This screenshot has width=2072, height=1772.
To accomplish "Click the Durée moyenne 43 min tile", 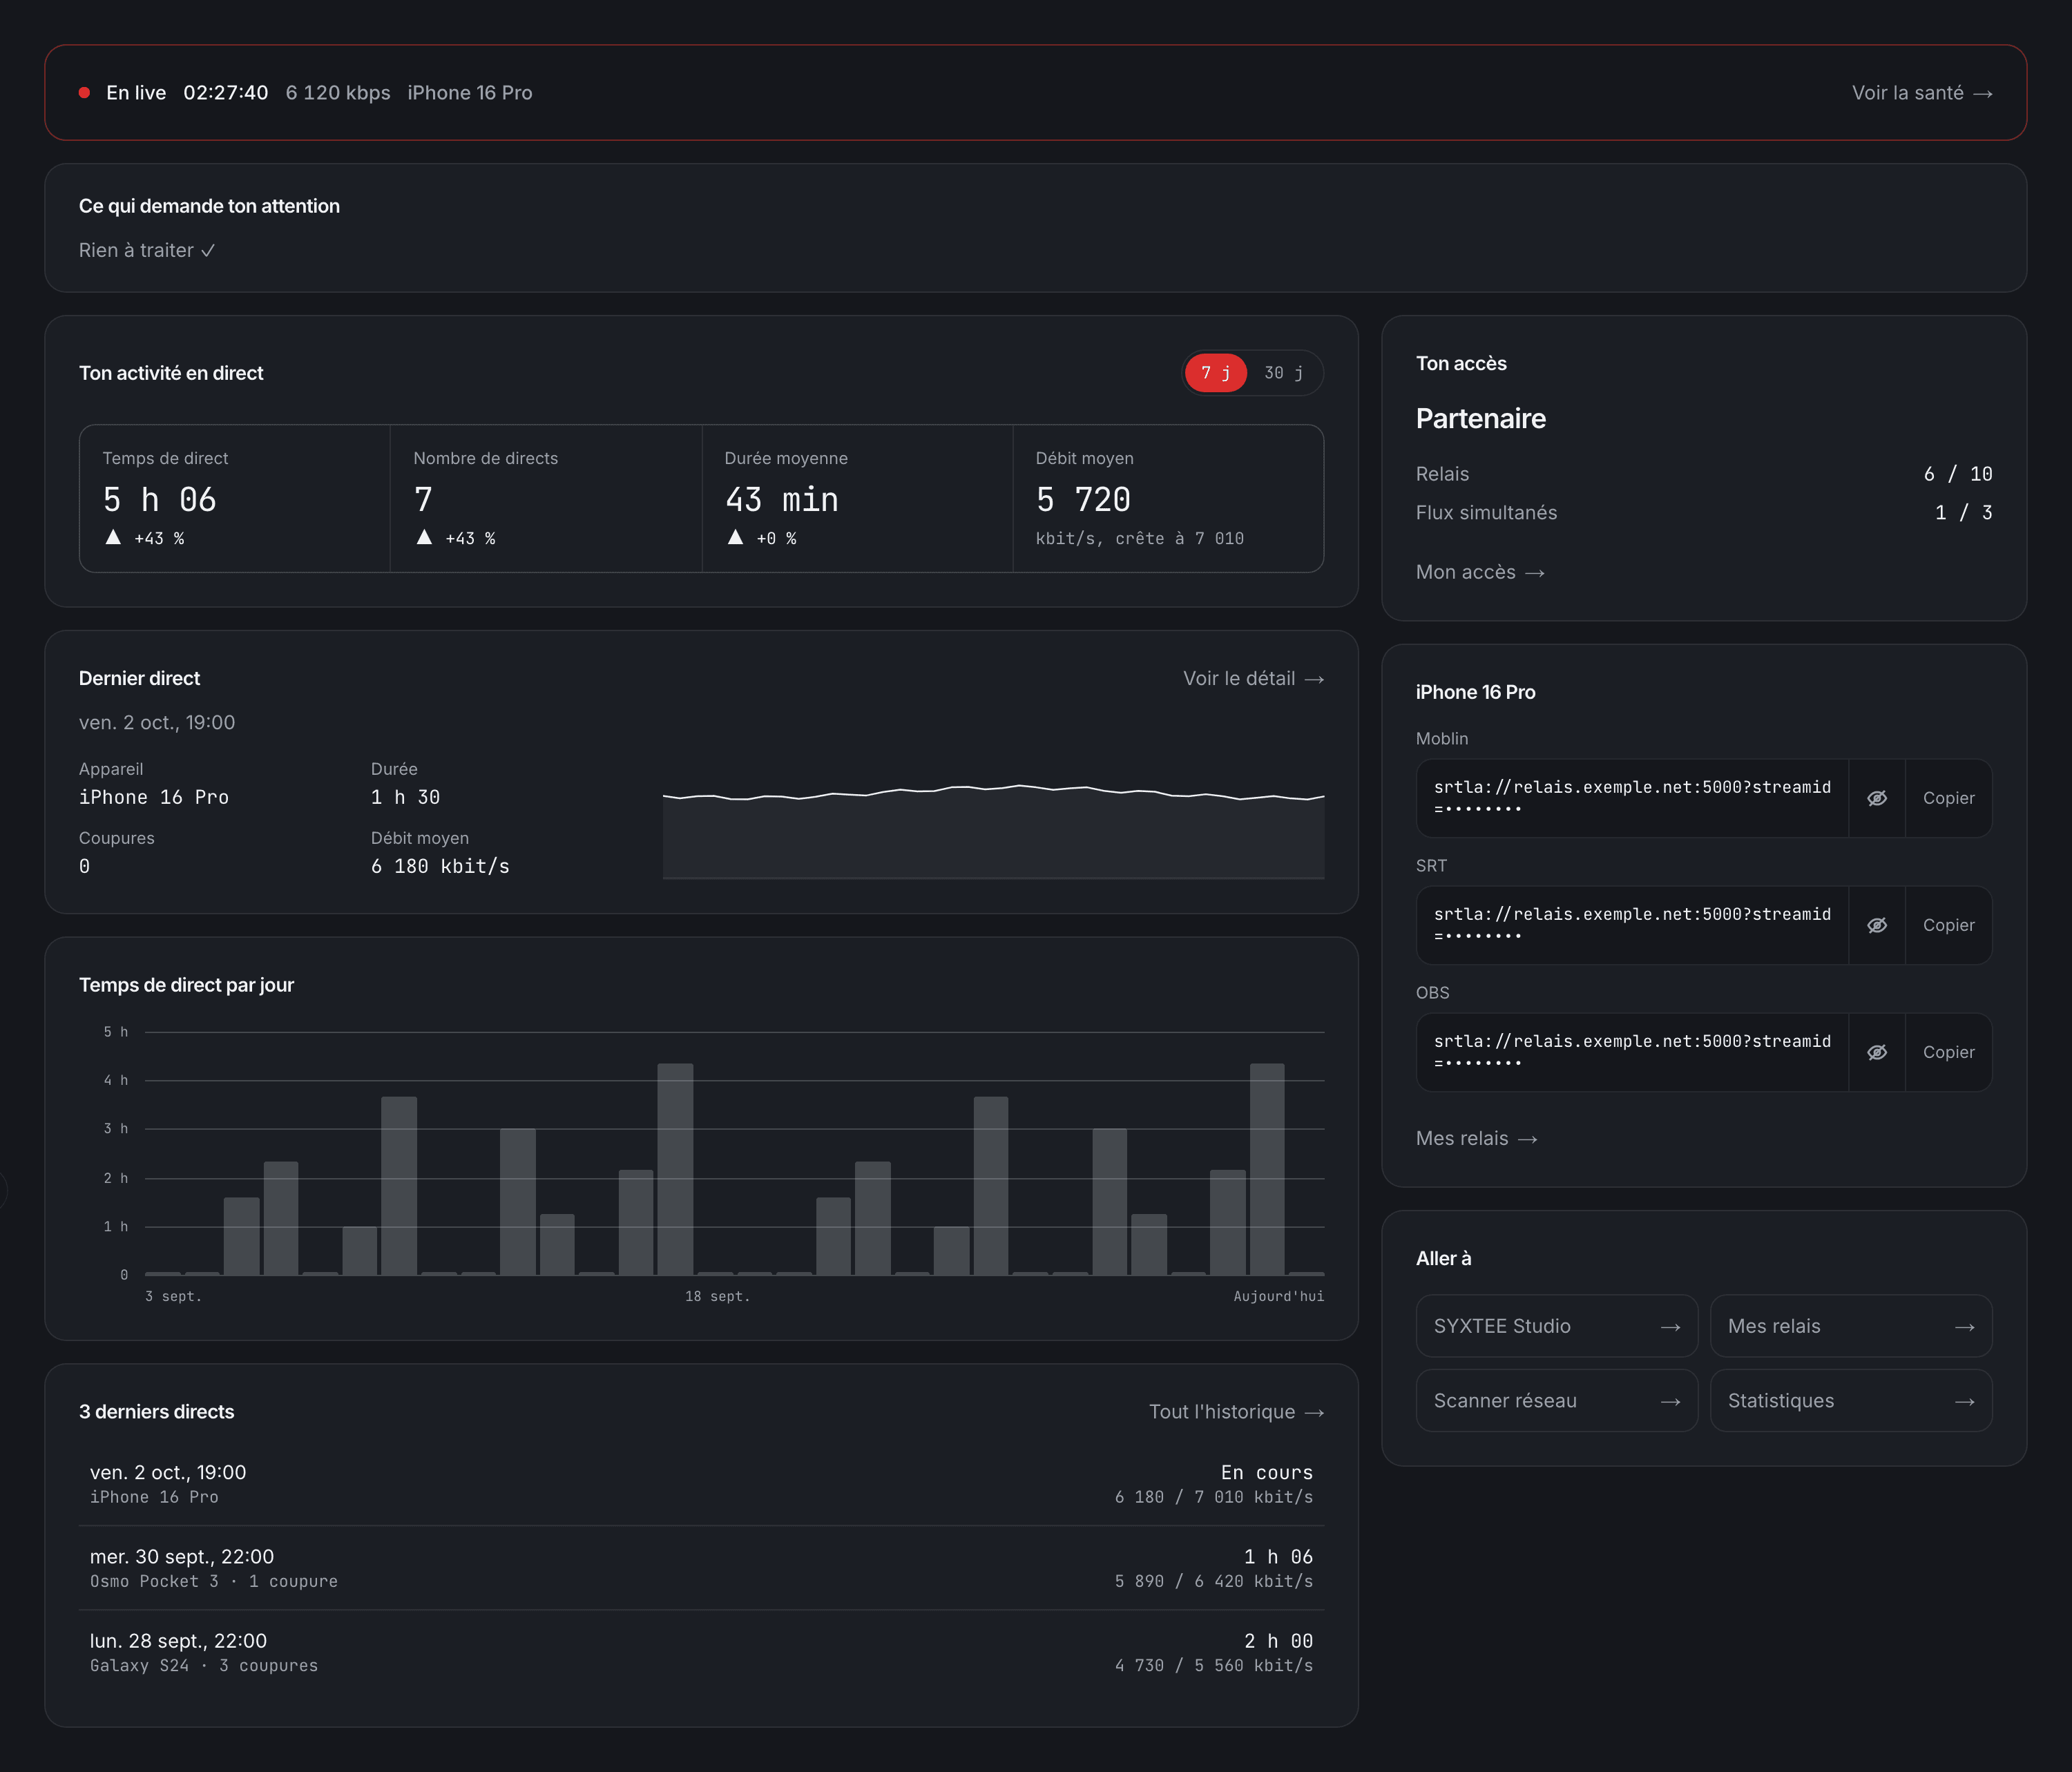I will tap(857, 498).
